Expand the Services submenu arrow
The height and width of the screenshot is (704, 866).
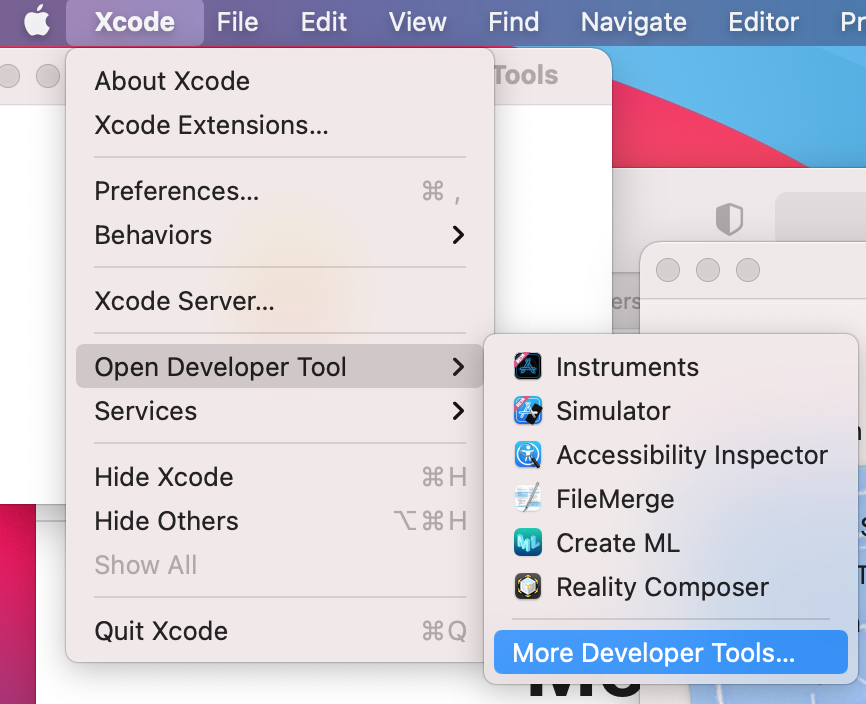click(458, 411)
